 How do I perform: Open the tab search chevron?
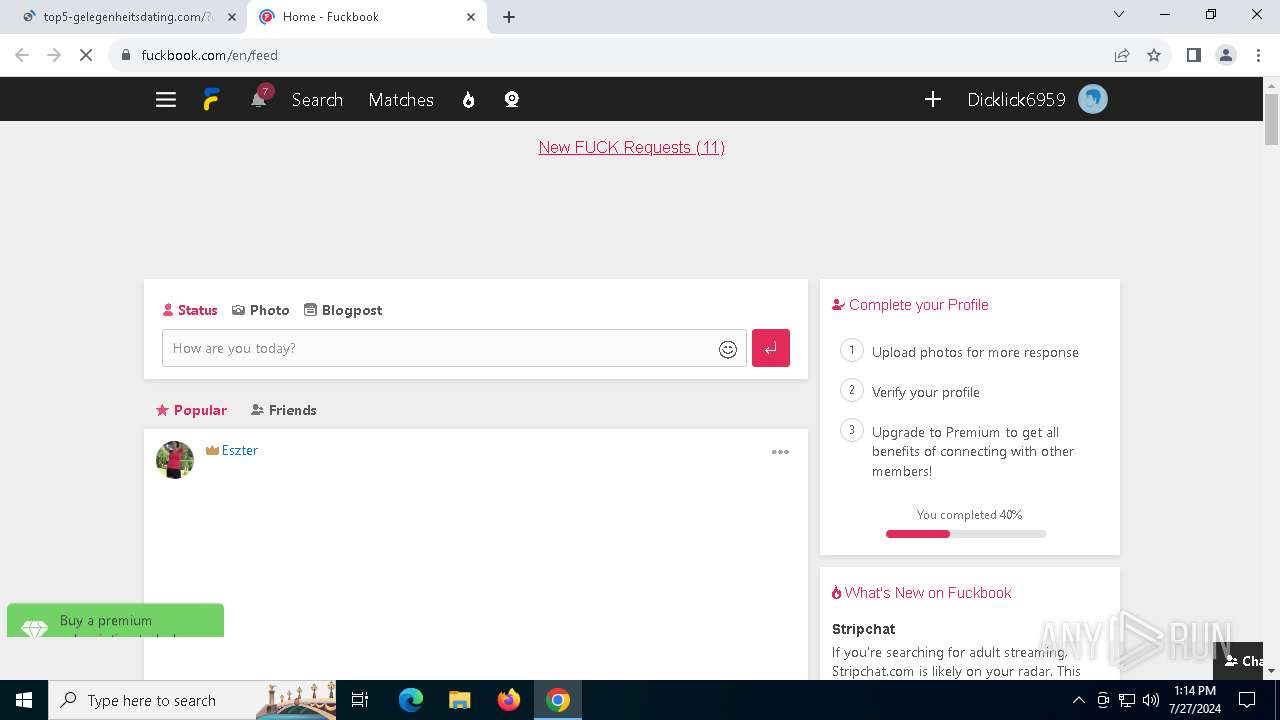pos(1119,14)
